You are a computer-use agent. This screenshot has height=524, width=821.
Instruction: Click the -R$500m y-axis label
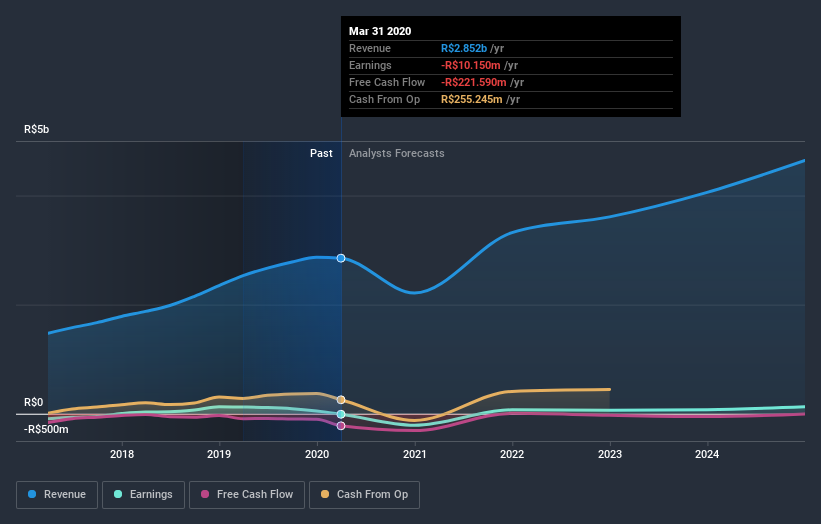pos(46,429)
